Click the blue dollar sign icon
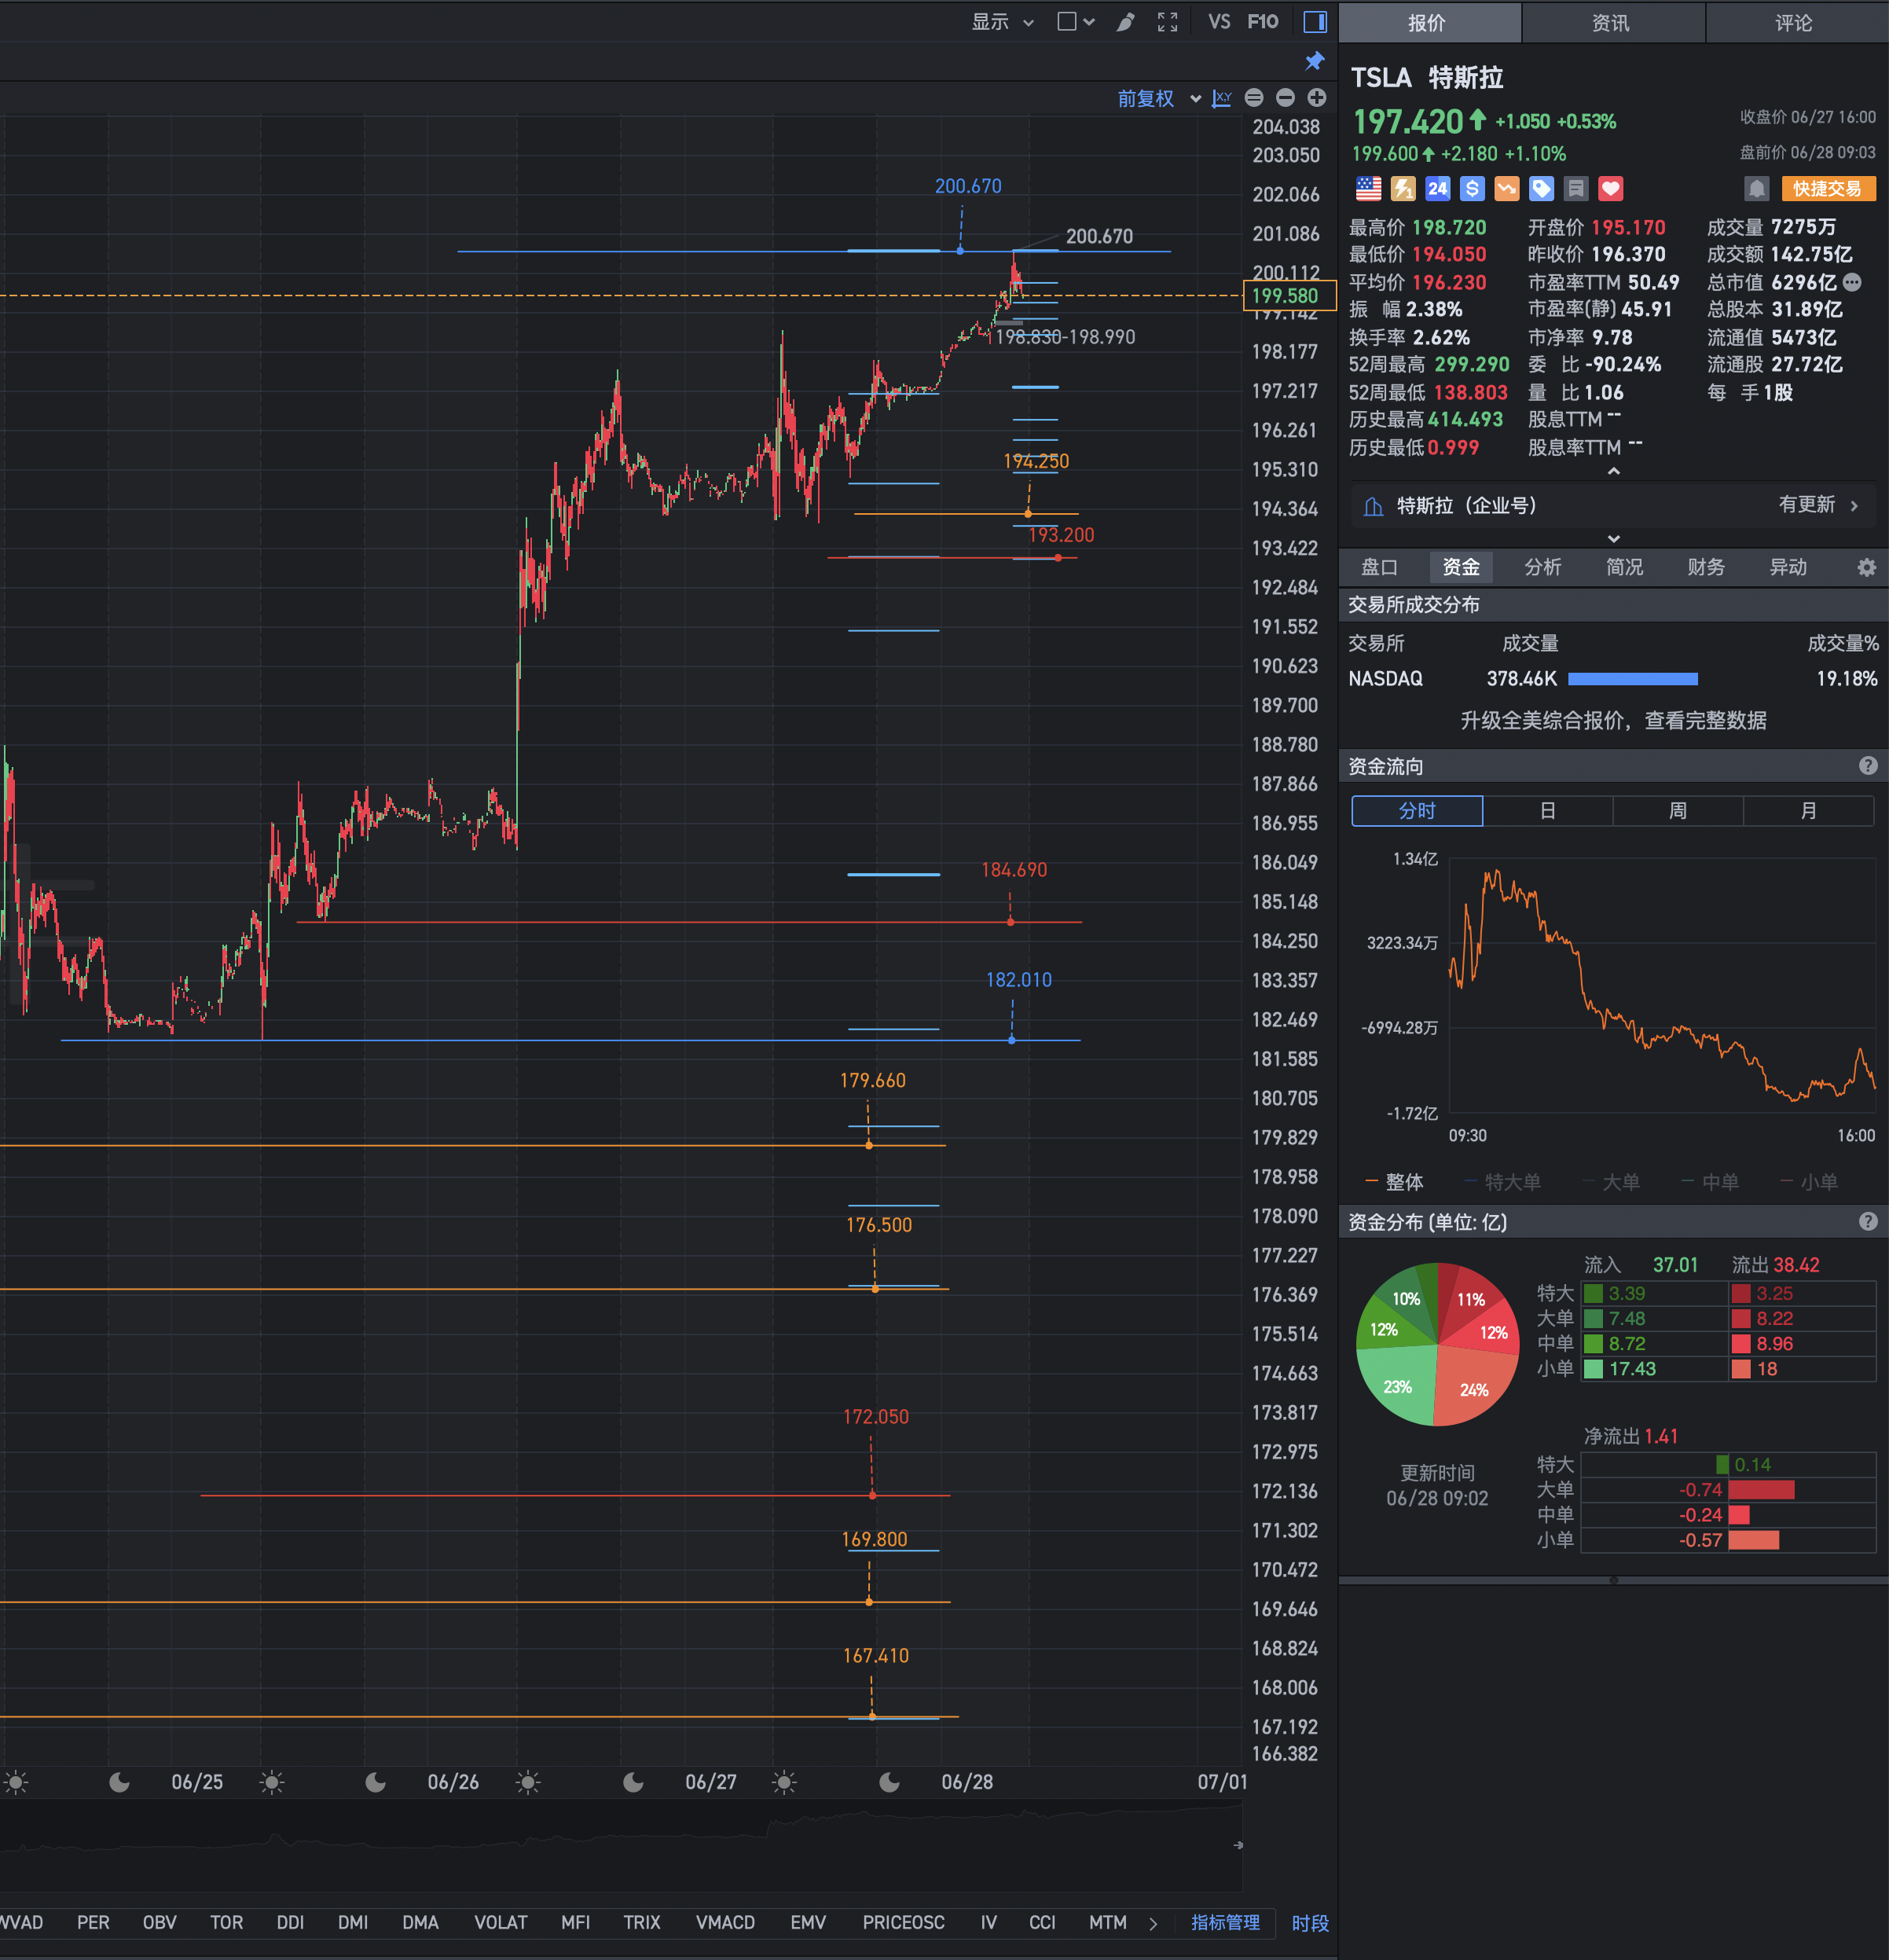 click(1472, 189)
